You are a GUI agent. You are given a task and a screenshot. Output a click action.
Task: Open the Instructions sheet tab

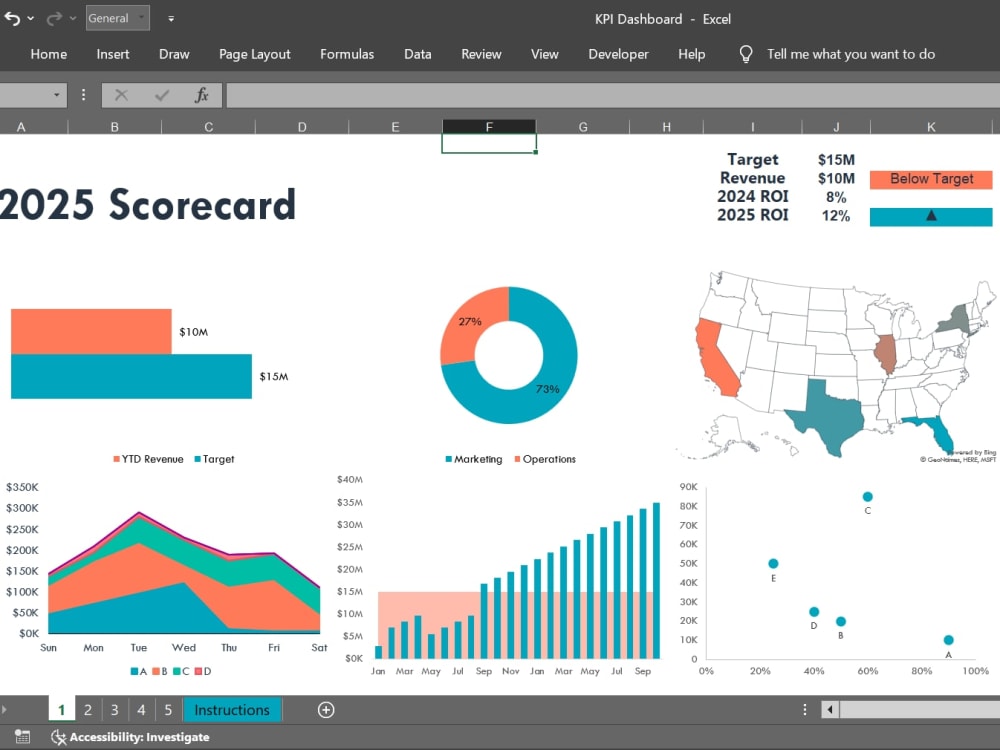click(x=232, y=710)
